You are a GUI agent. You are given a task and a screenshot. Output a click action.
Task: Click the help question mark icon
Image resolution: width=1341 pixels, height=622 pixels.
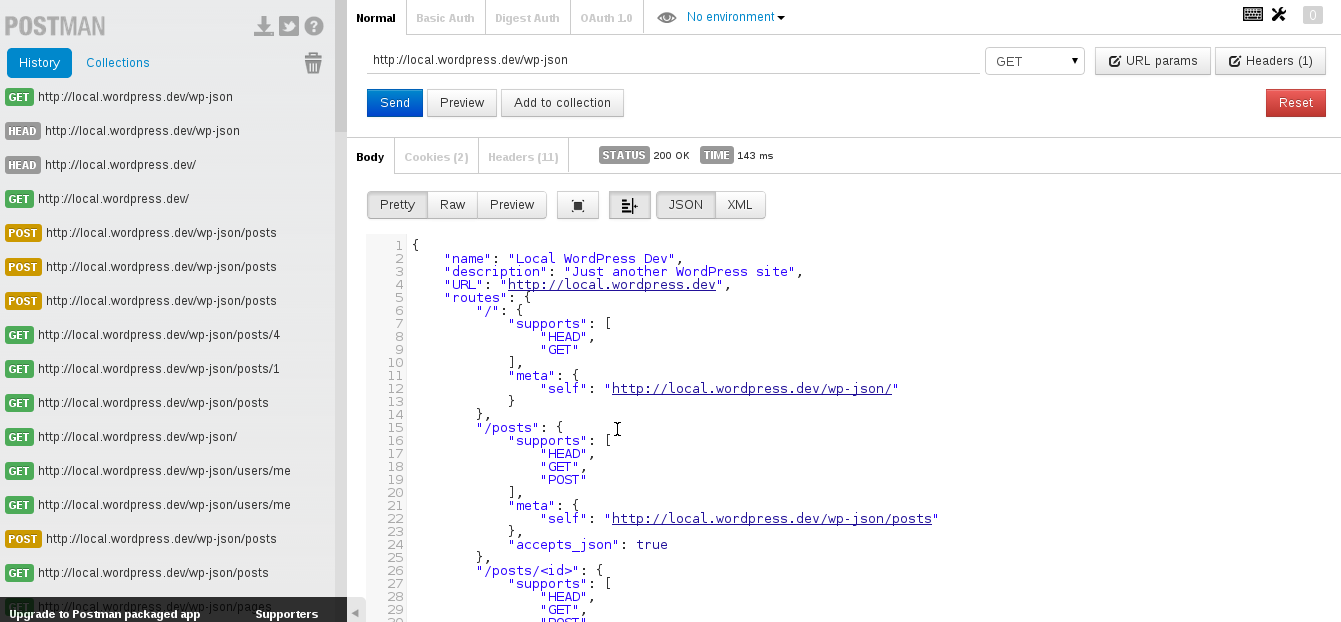click(x=314, y=26)
